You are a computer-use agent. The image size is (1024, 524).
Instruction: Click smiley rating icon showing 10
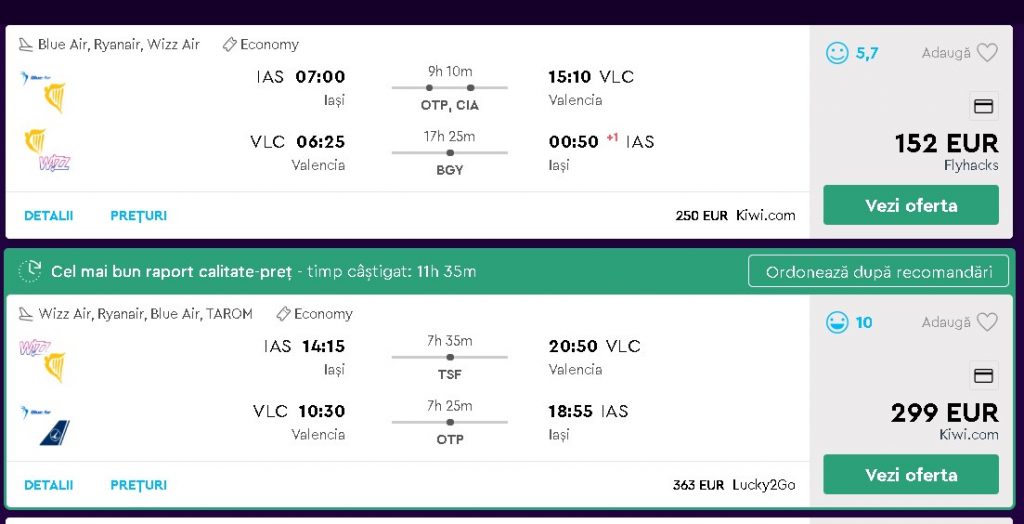(837, 322)
